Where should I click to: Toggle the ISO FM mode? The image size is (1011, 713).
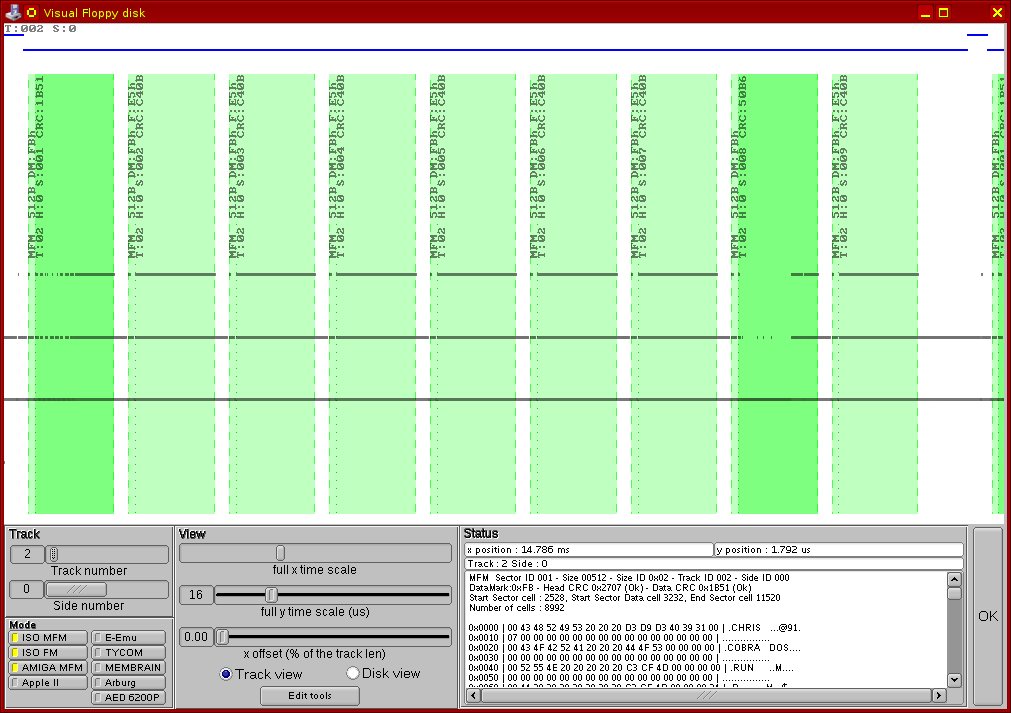[48, 652]
